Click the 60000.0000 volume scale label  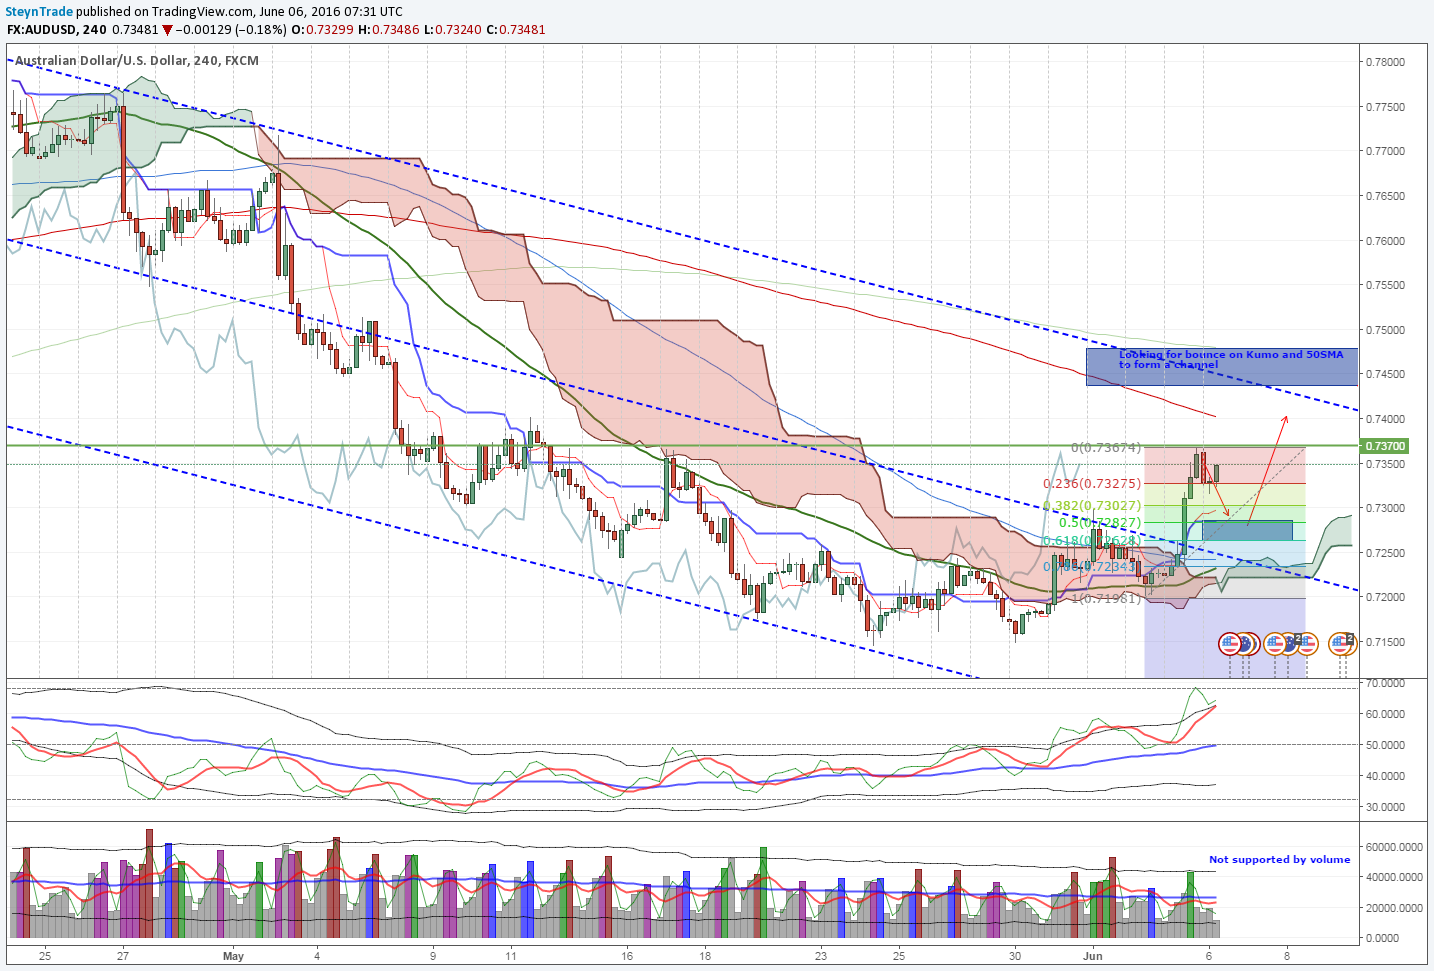[x=1394, y=847]
